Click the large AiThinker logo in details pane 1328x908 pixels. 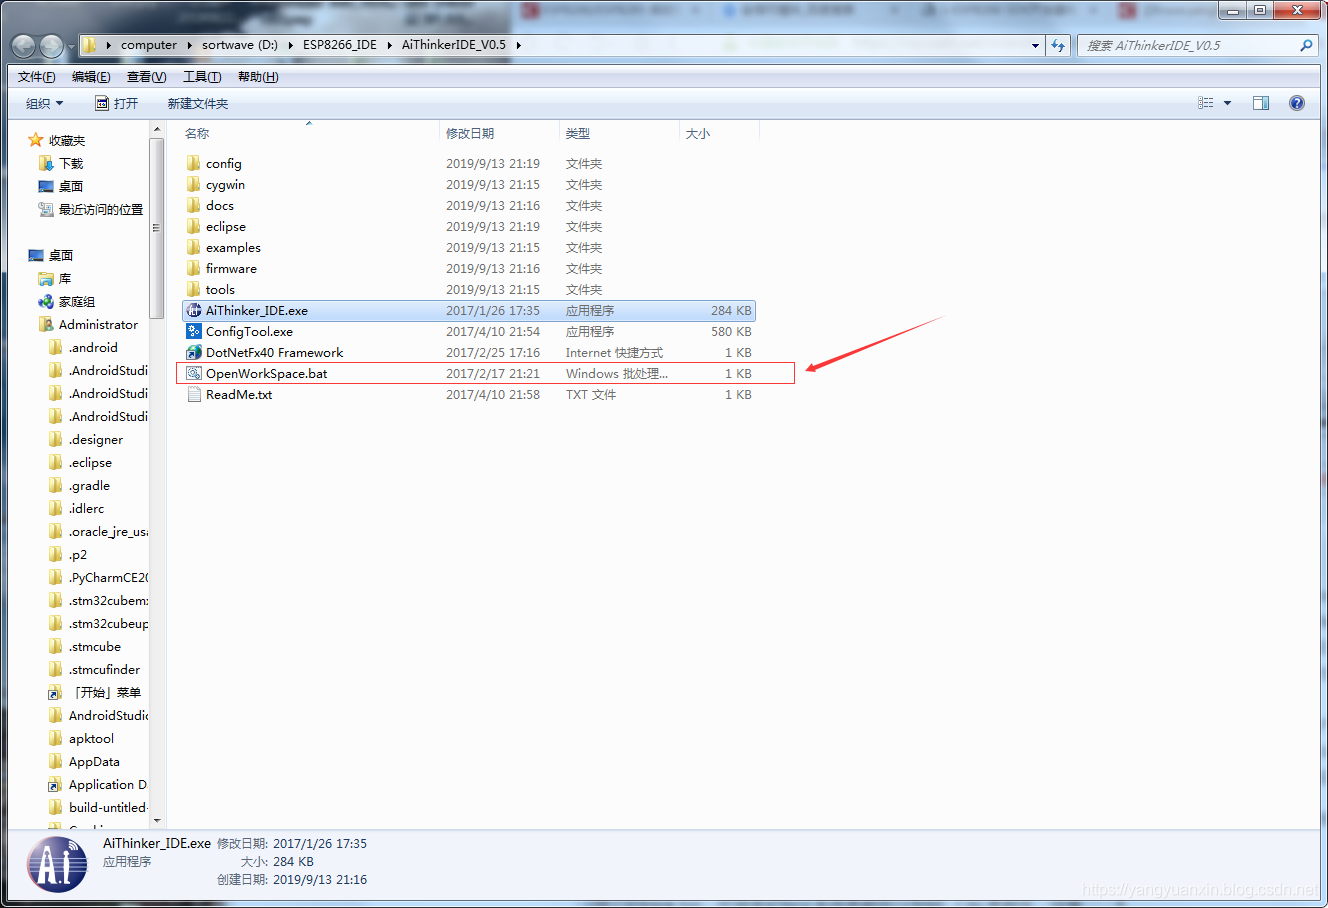pyautogui.click(x=57, y=865)
